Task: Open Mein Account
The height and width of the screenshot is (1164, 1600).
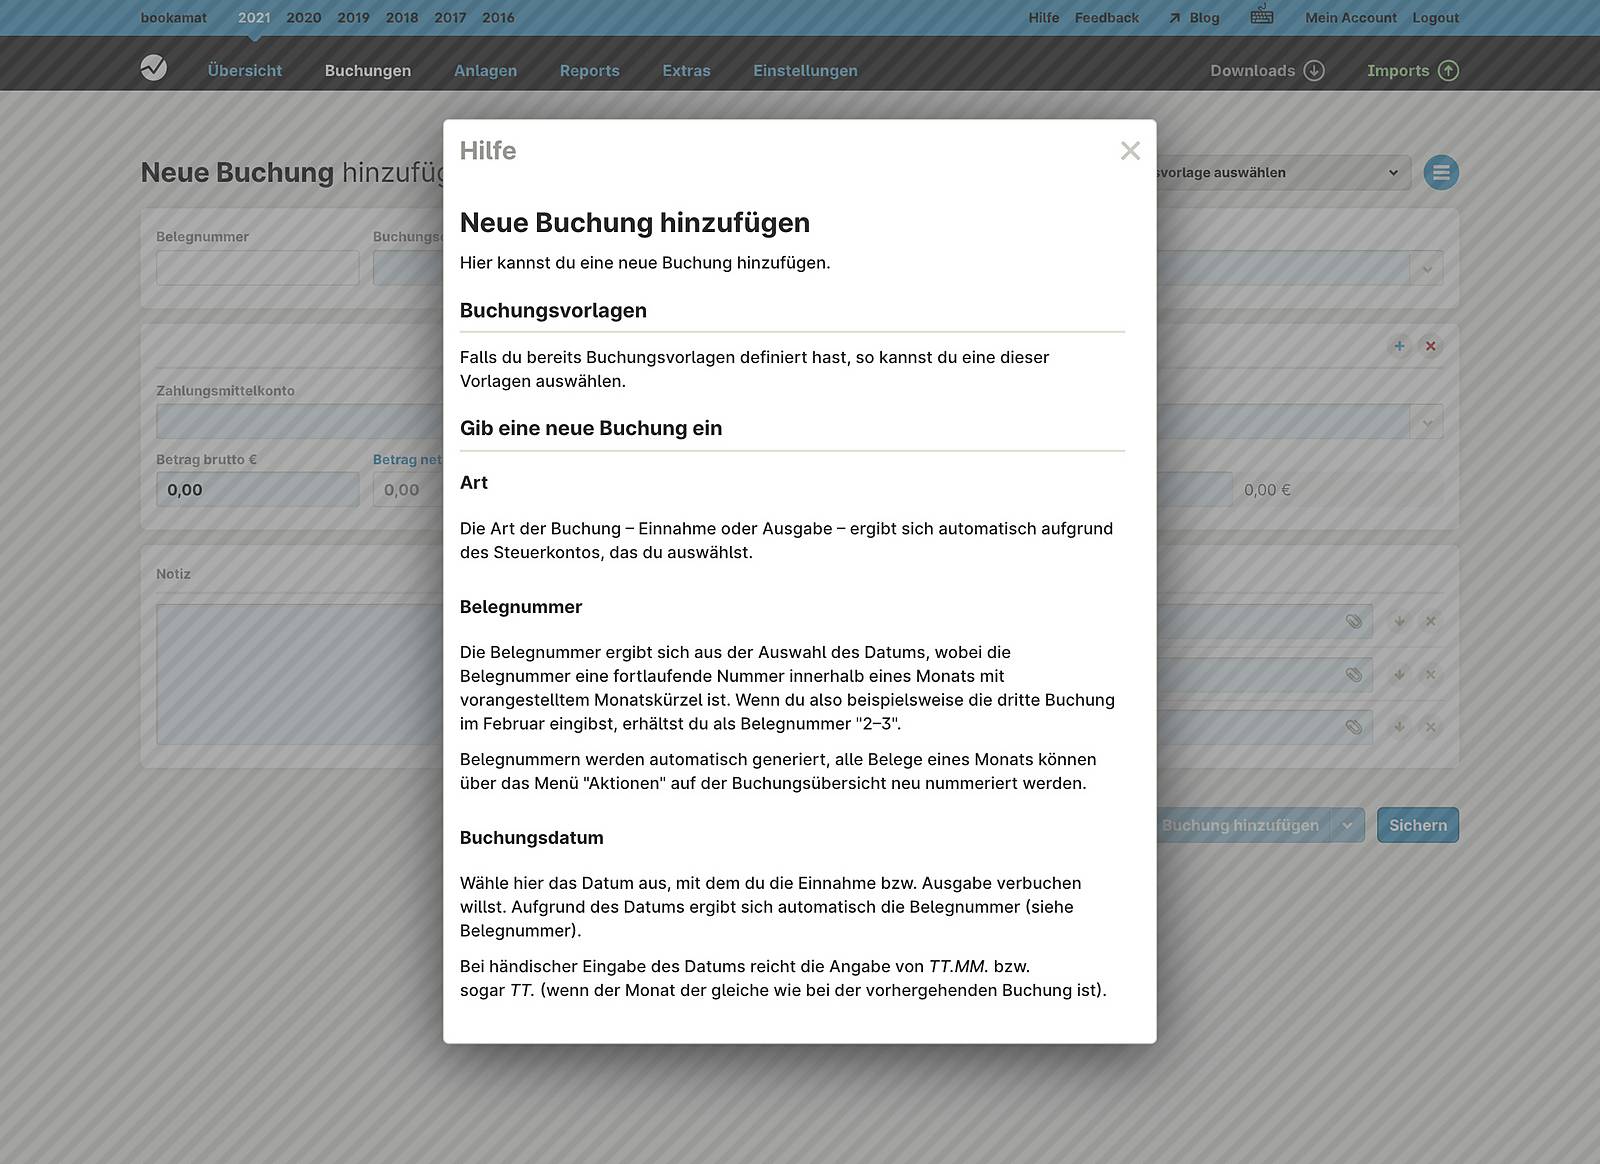Action: click(1351, 18)
